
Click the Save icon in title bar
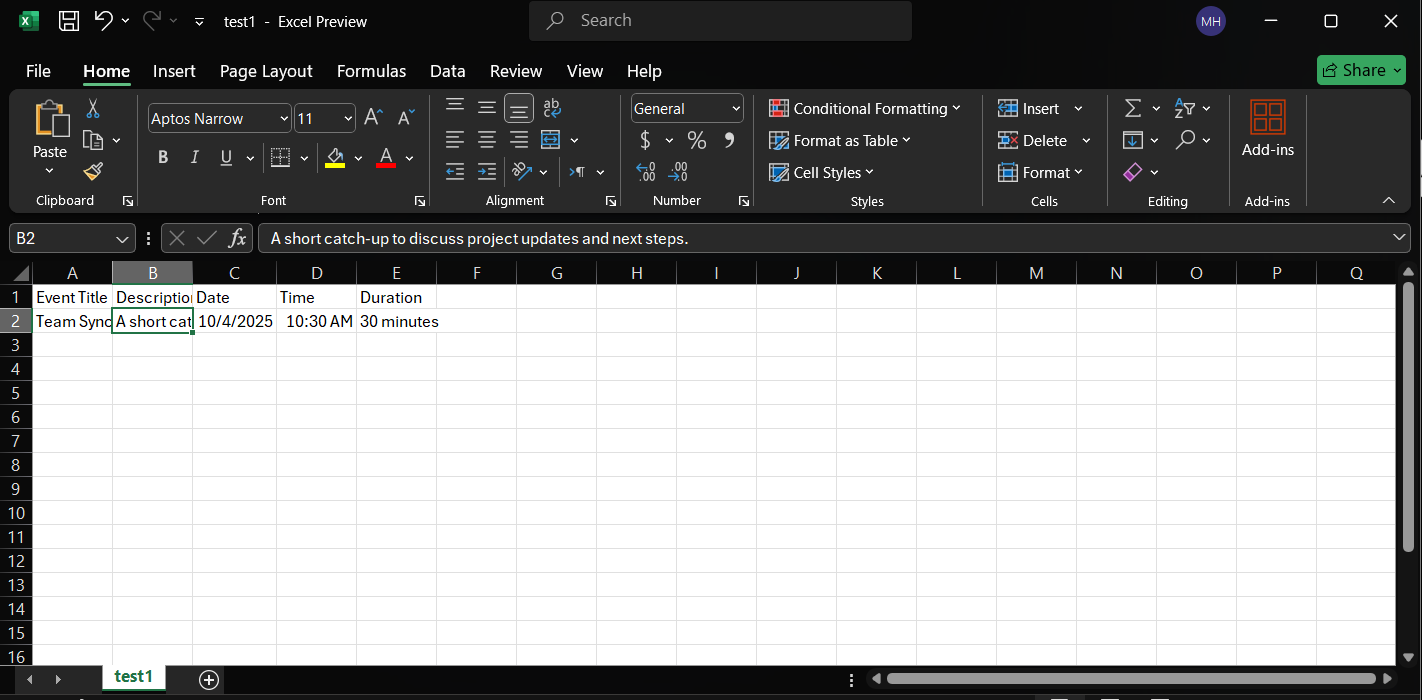pos(69,21)
